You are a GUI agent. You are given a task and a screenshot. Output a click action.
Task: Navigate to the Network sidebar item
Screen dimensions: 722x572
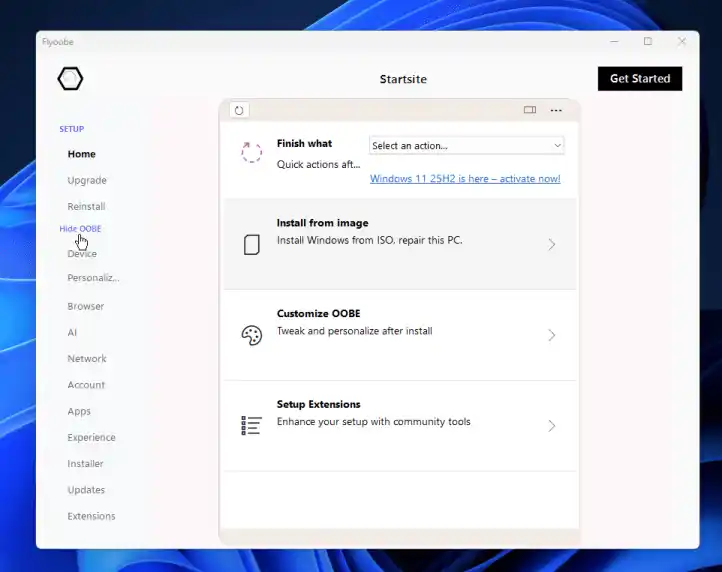click(x=87, y=358)
